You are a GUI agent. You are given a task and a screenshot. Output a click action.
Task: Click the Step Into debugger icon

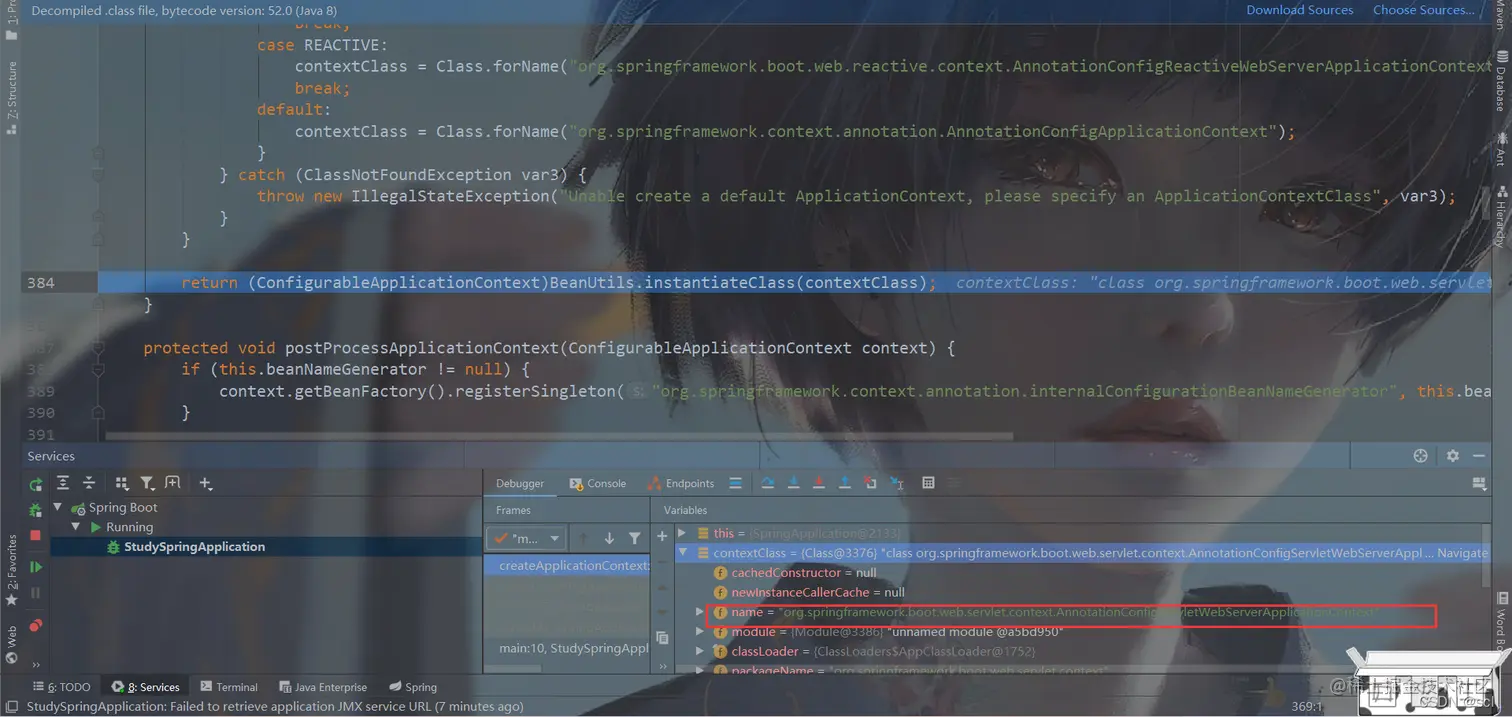click(794, 483)
